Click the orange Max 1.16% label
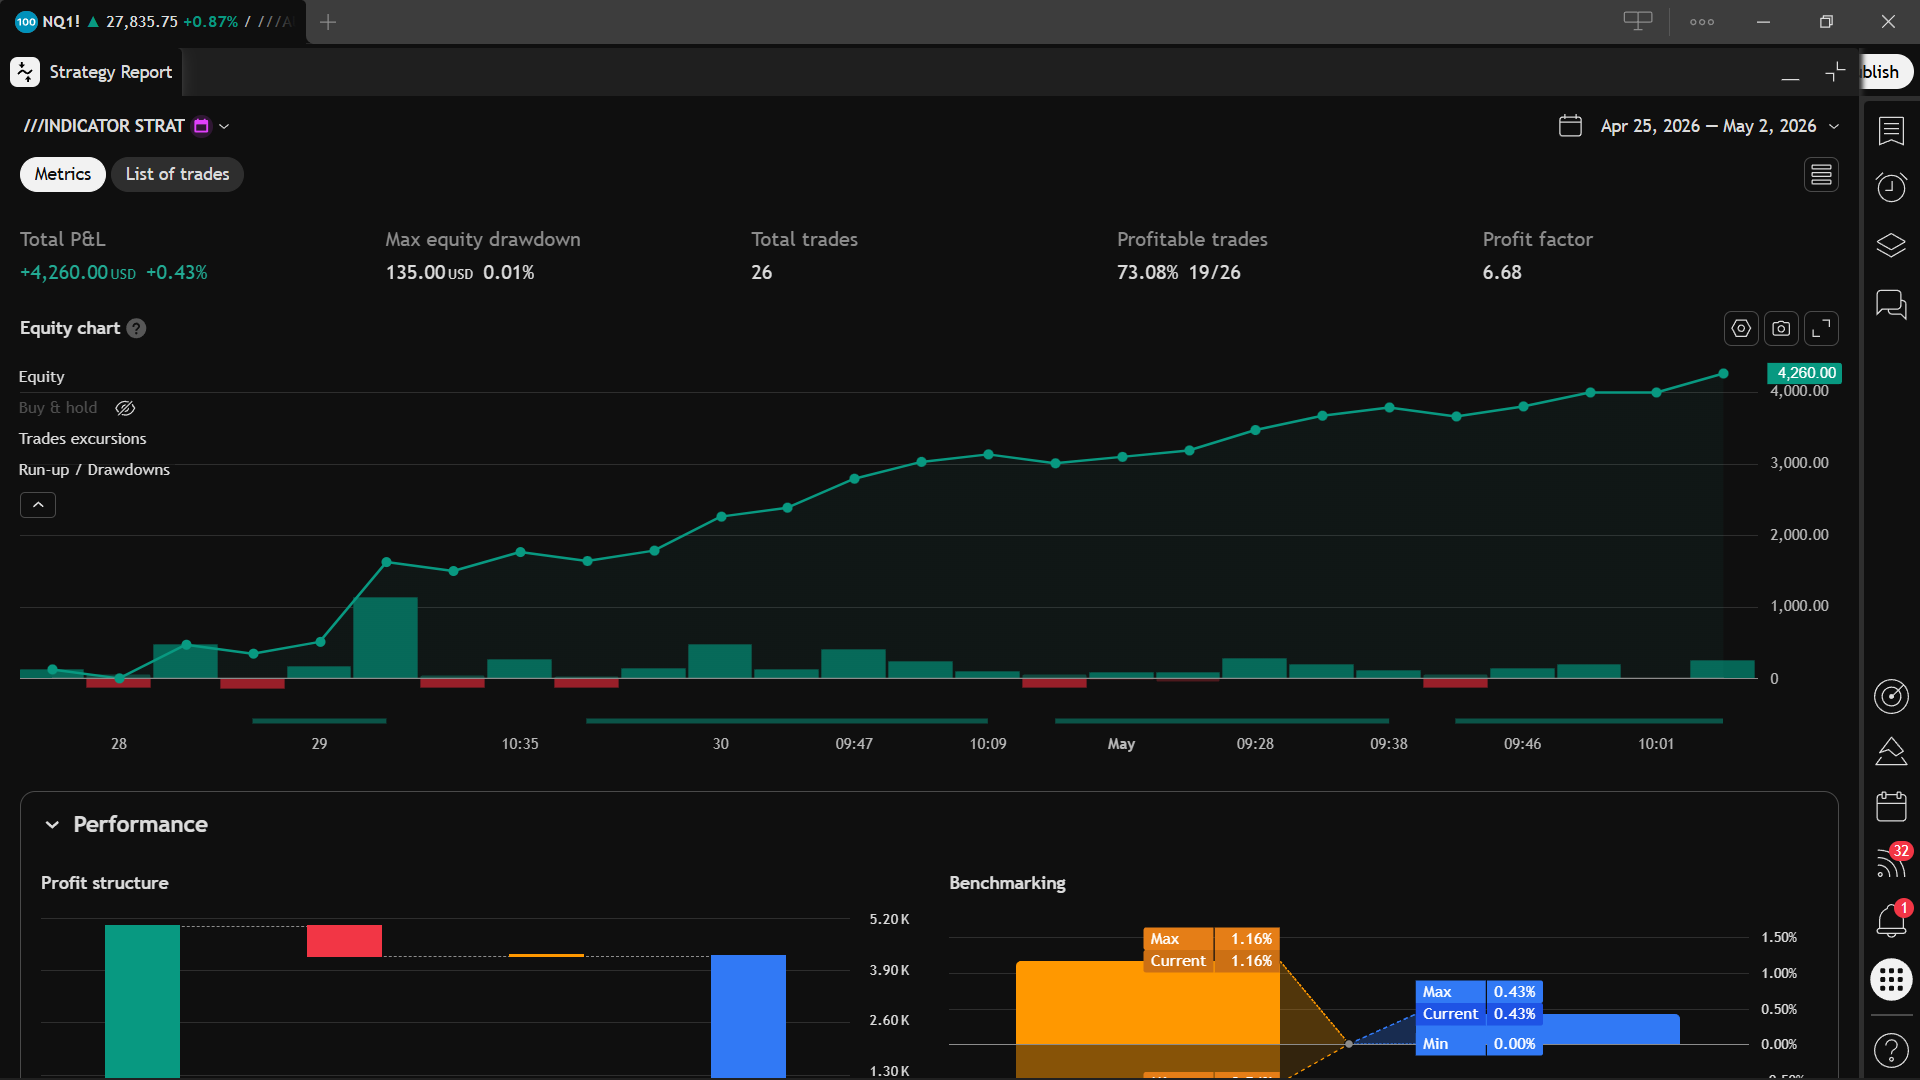Image resolution: width=1920 pixels, height=1080 pixels. (1211, 939)
